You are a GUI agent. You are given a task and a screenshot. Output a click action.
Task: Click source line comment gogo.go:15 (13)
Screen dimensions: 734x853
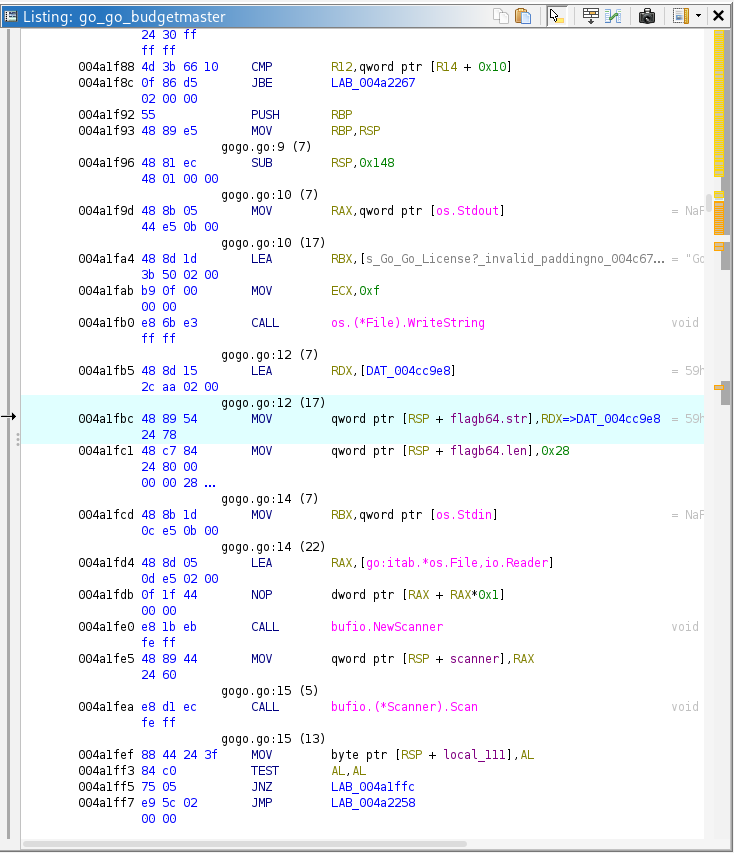coord(273,739)
